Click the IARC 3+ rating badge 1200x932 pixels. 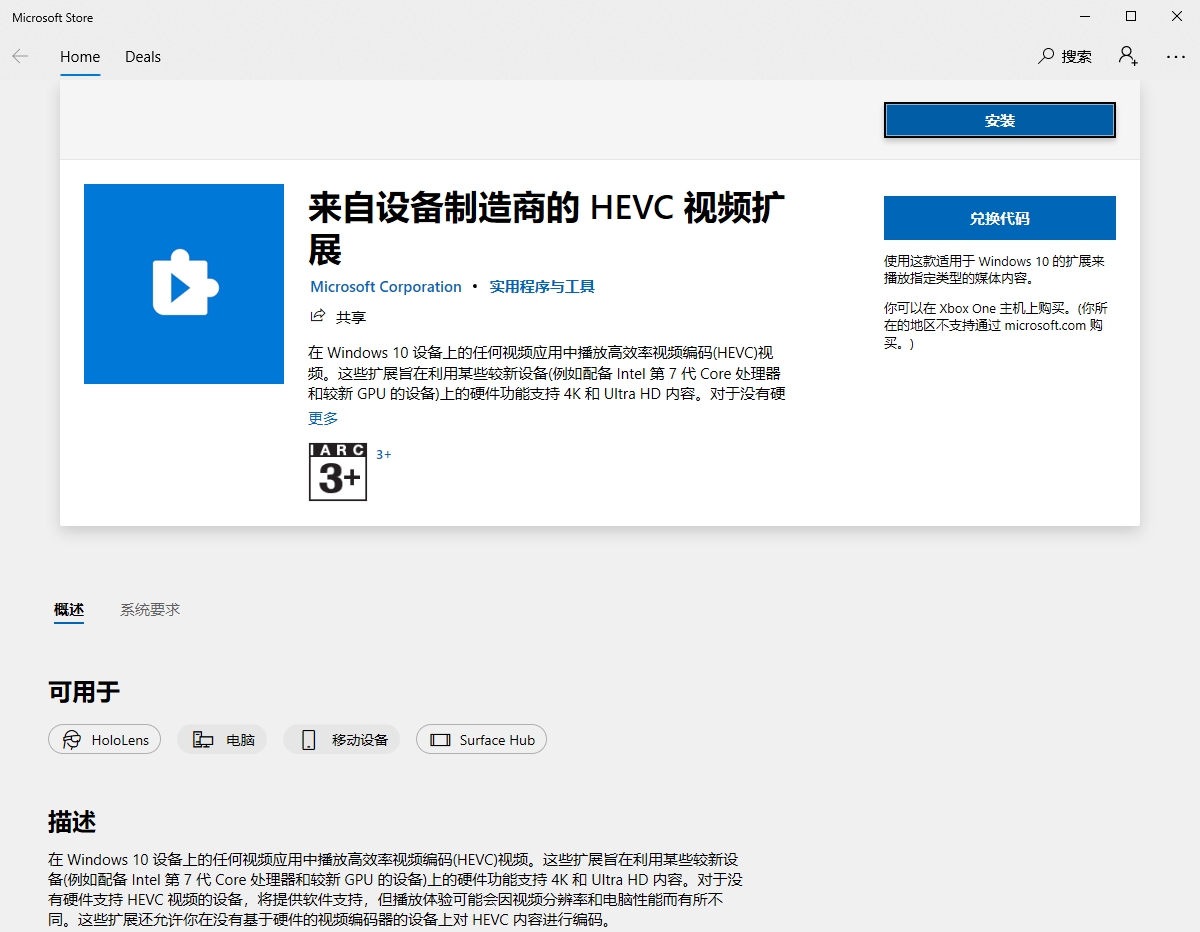tap(338, 472)
